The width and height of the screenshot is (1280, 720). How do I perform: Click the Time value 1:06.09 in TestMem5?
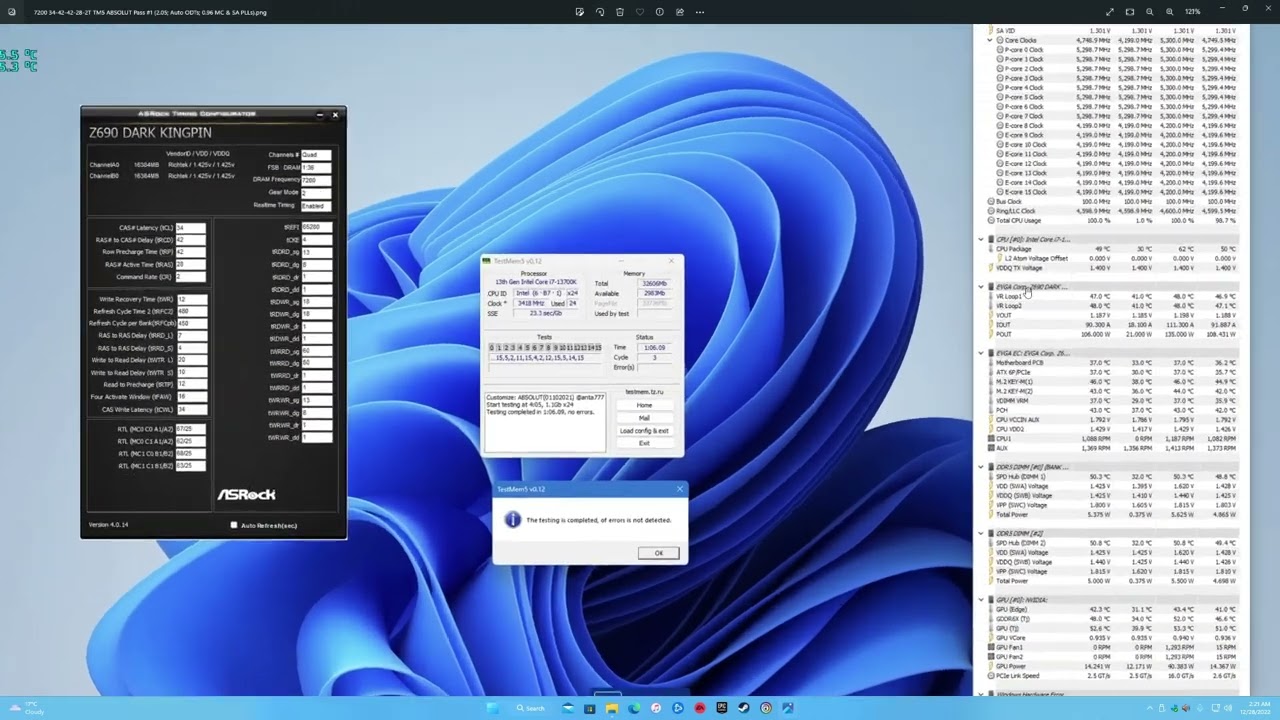click(655, 348)
